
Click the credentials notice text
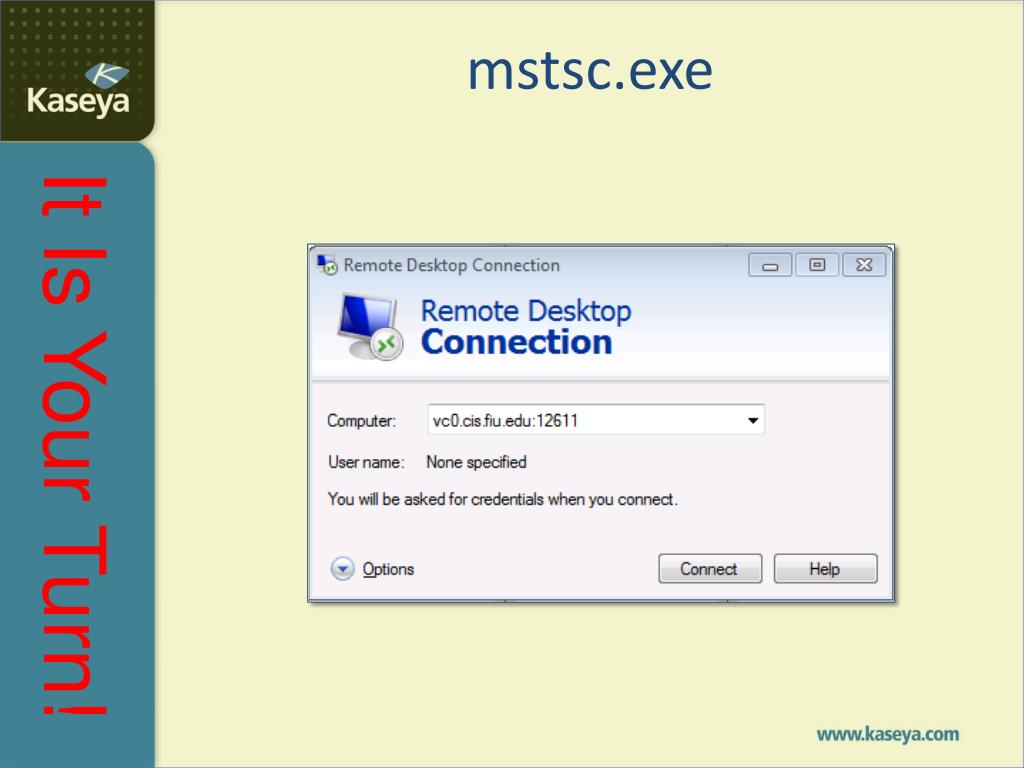coord(503,500)
